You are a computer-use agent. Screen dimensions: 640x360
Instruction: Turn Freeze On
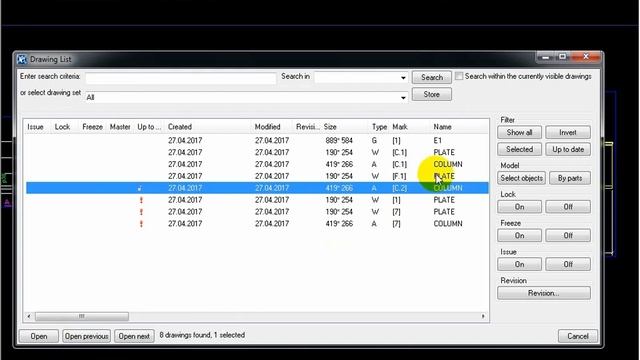pos(519,236)
